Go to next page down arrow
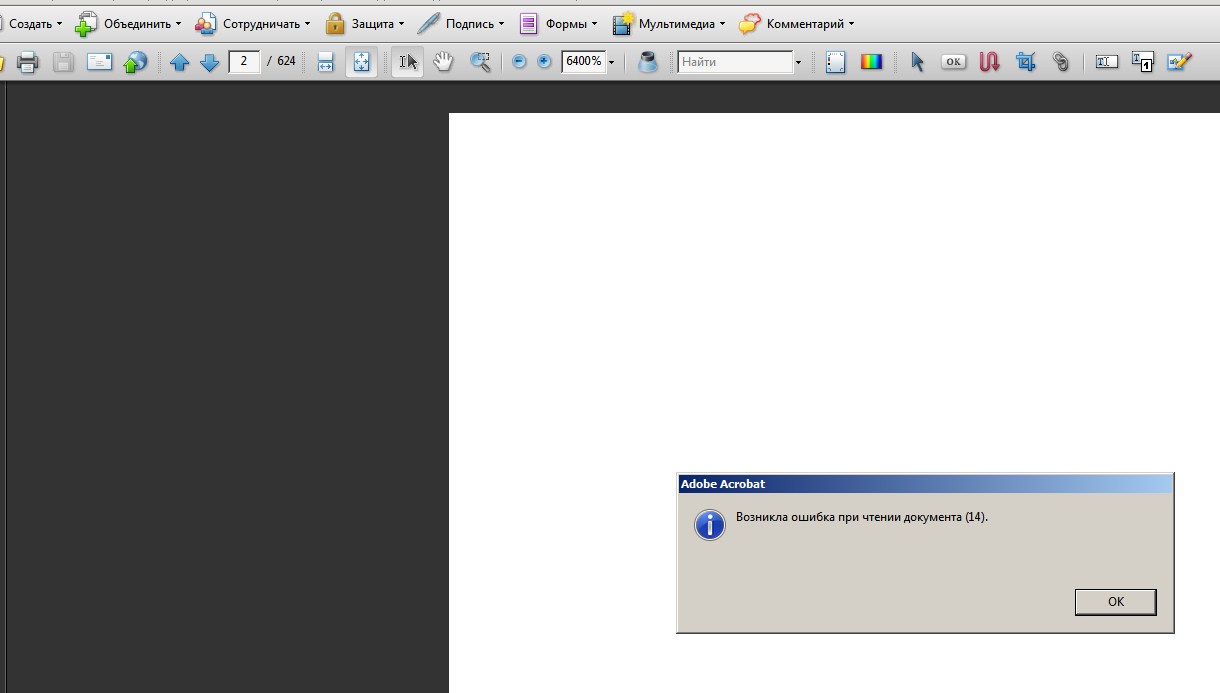 coord(209,62)
